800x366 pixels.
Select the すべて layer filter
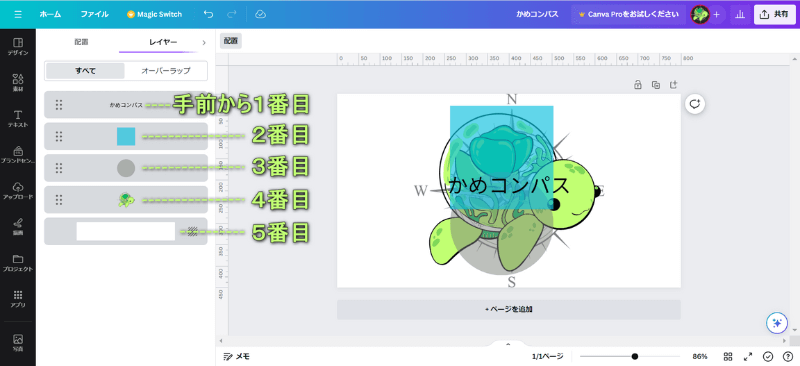pyautogui.click(x=85, y=71)
